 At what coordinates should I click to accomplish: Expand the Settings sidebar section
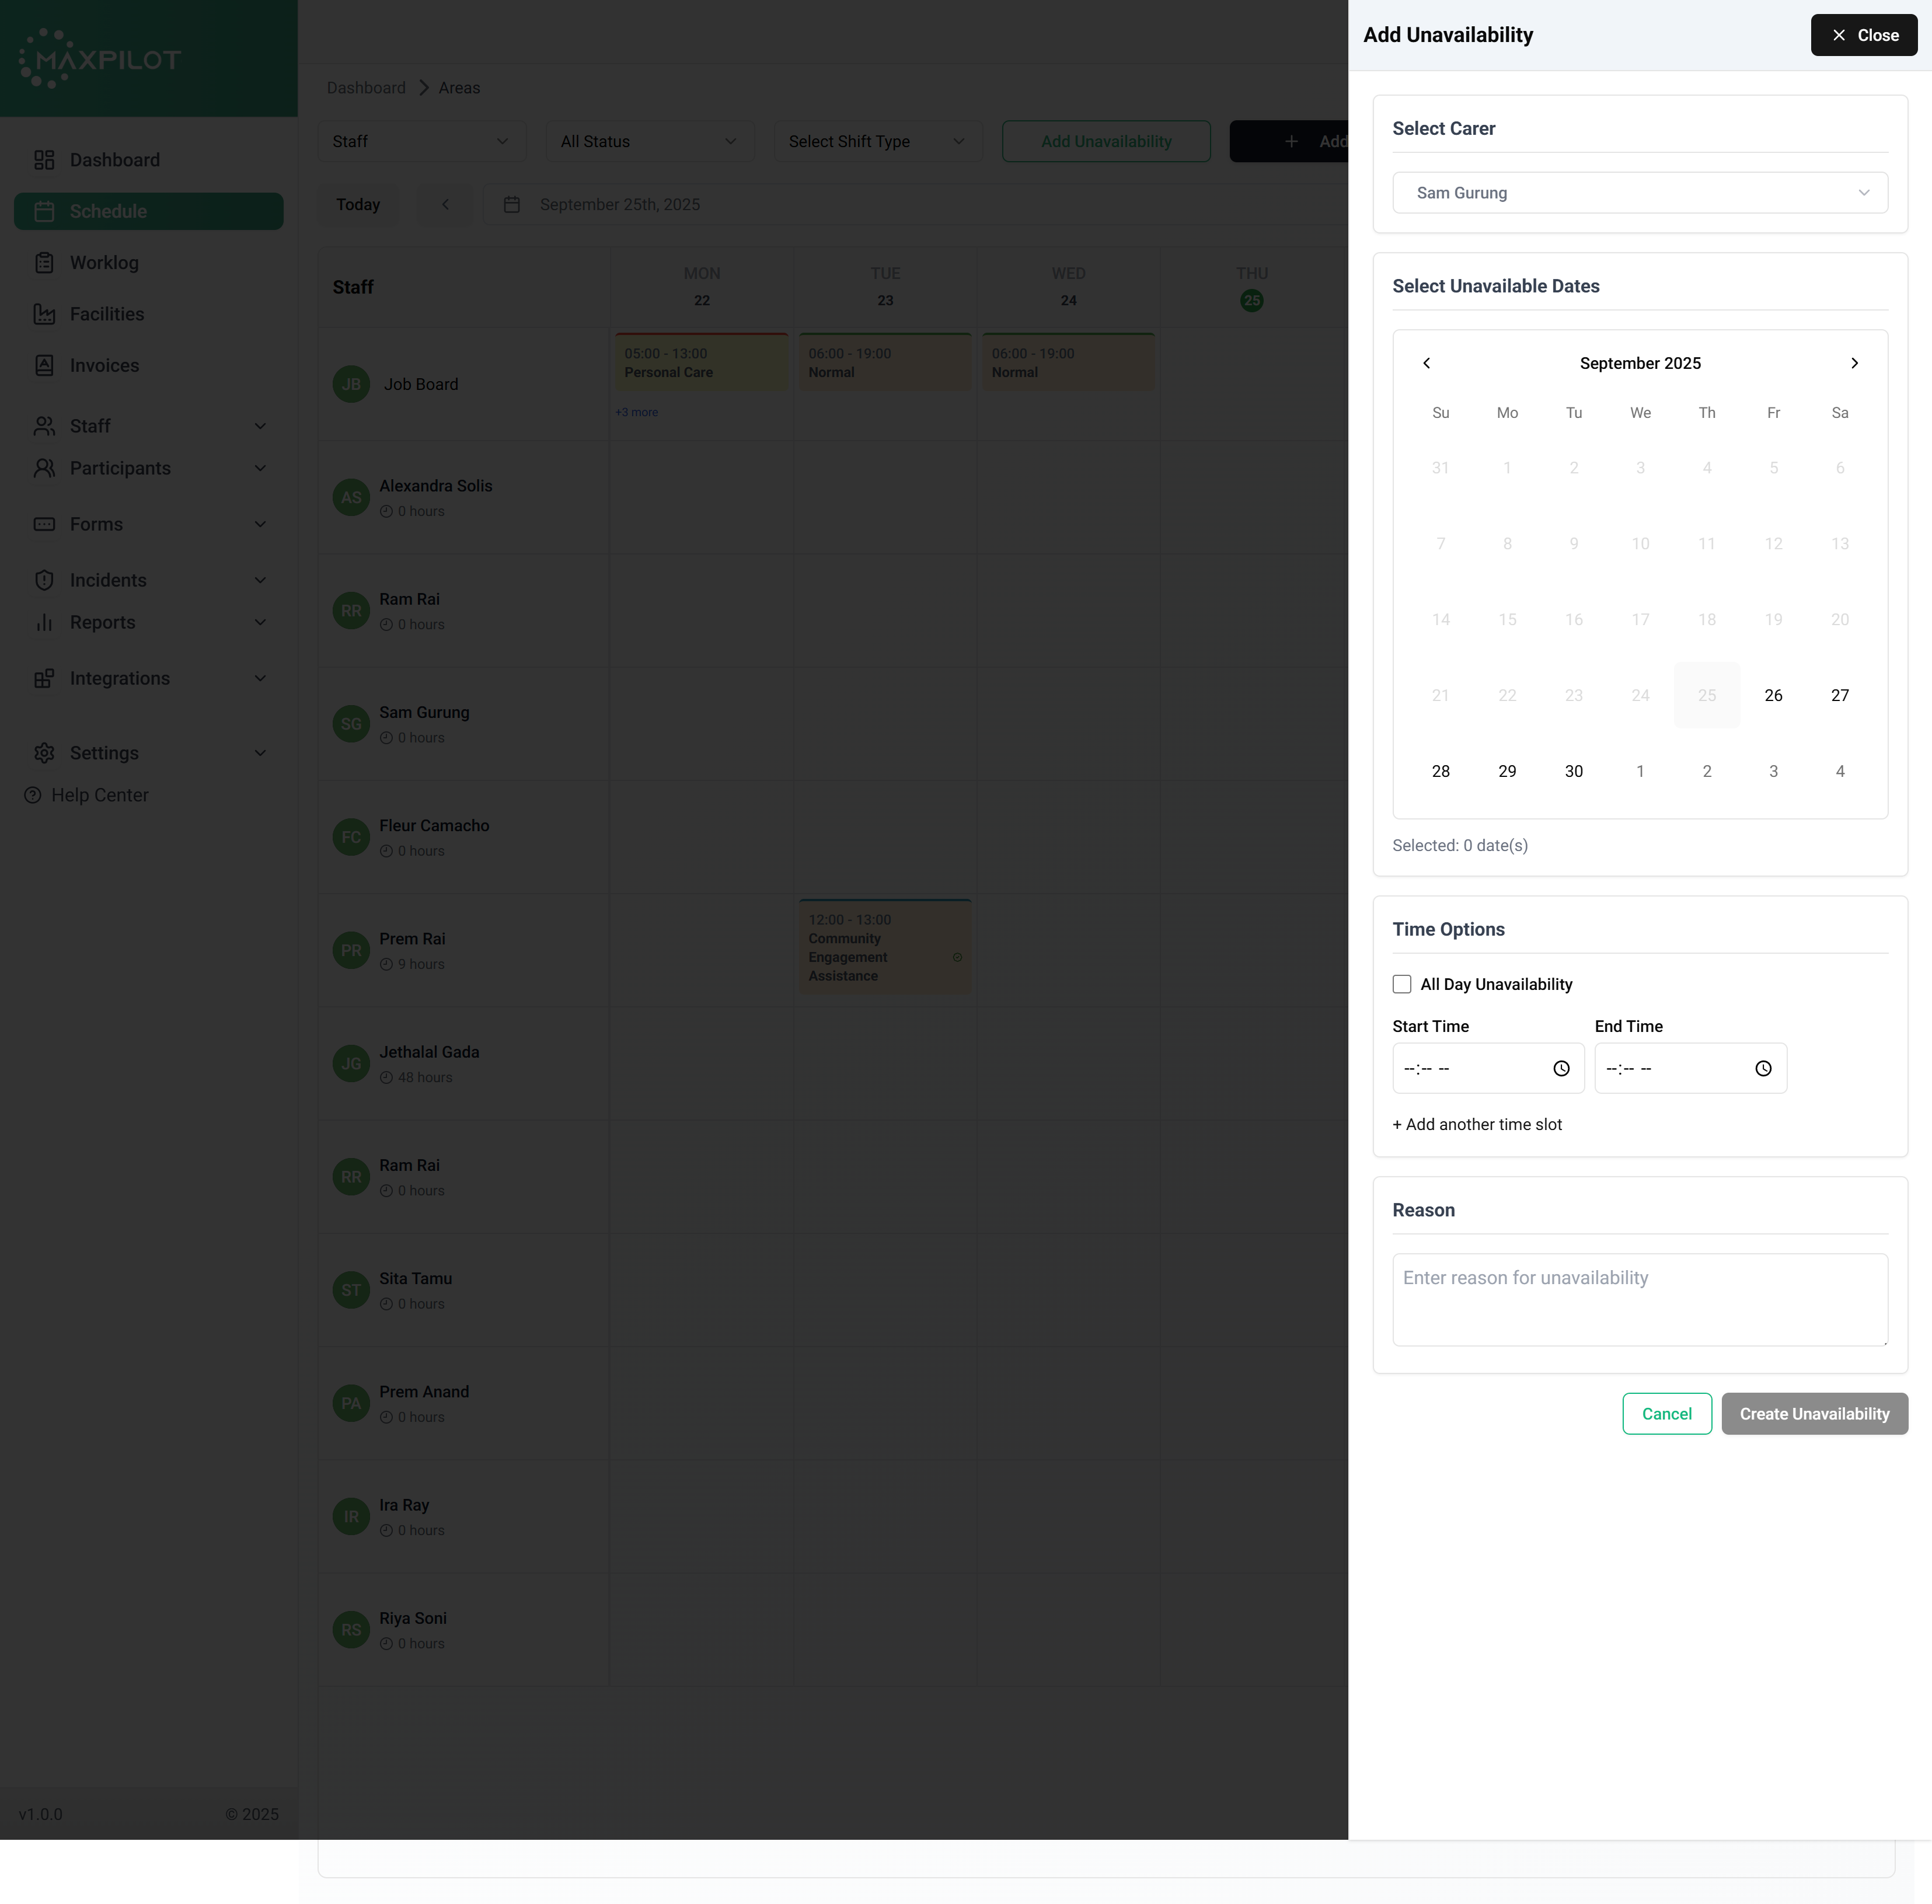pos(259,753)
